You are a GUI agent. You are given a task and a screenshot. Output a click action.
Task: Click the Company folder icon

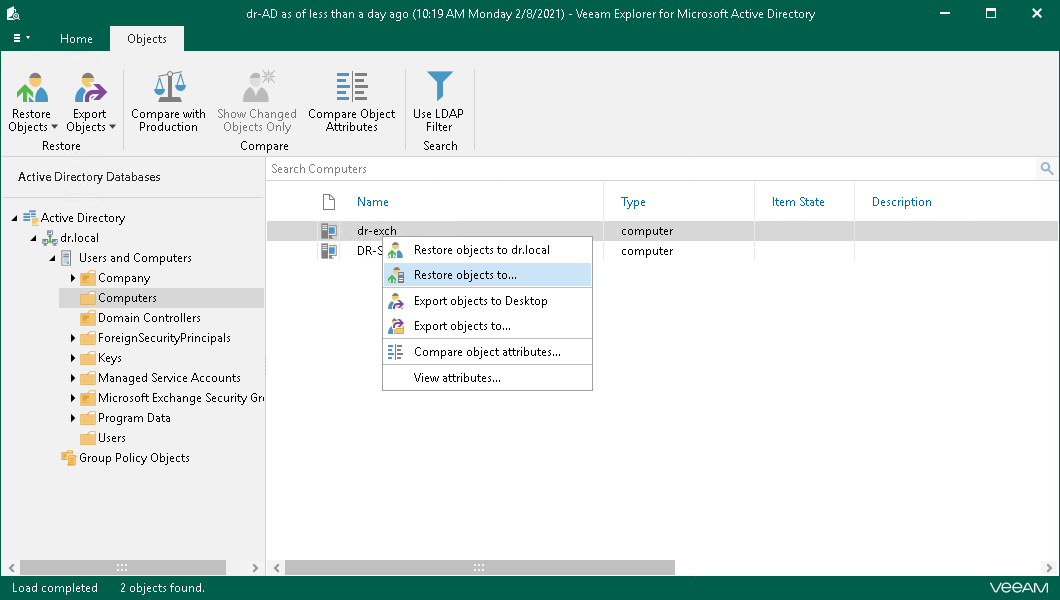click(88, 278)
